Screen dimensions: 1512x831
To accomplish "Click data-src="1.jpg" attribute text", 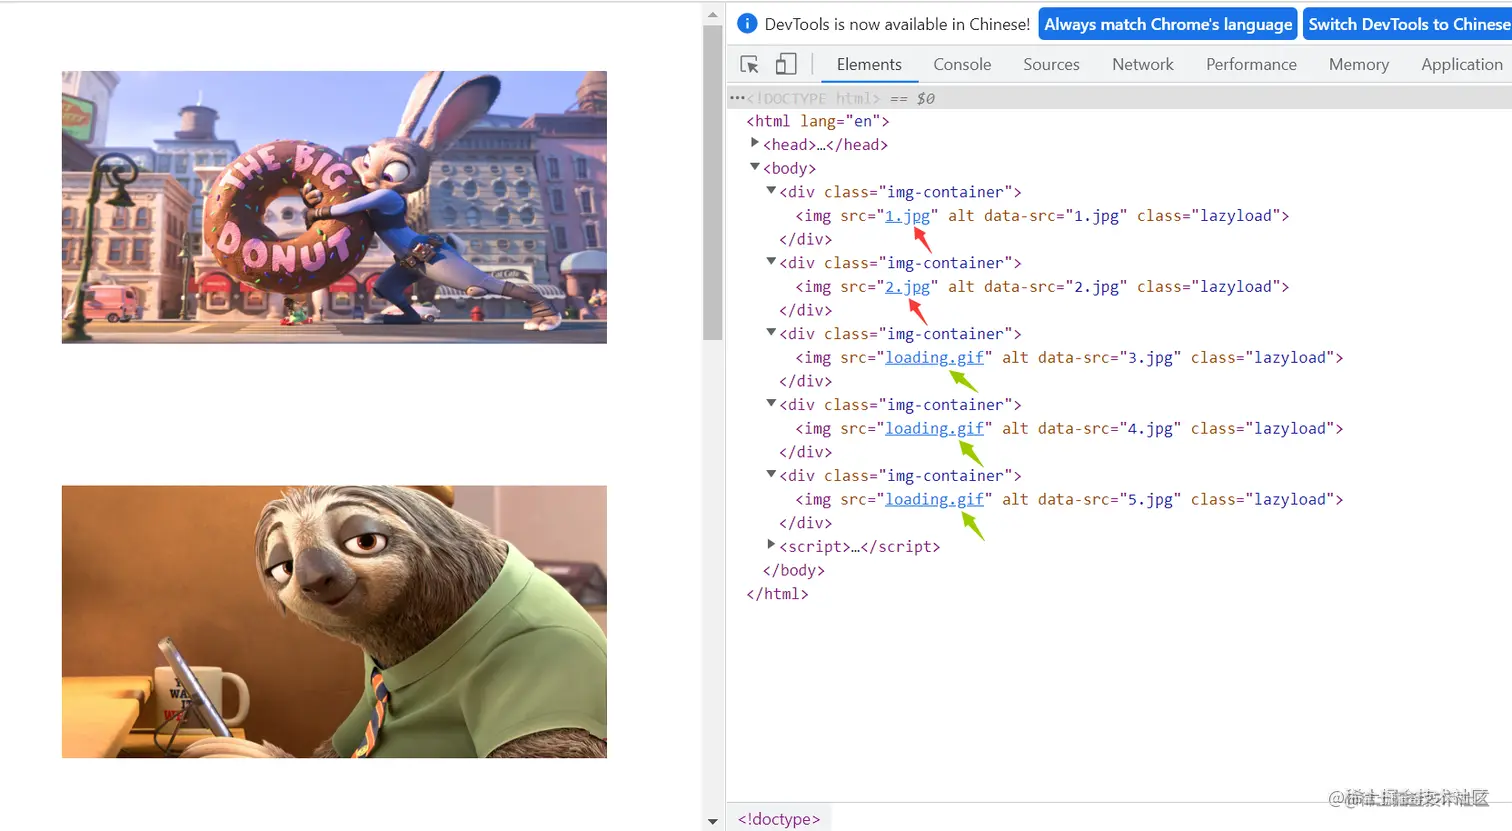I will point(1056,216).
